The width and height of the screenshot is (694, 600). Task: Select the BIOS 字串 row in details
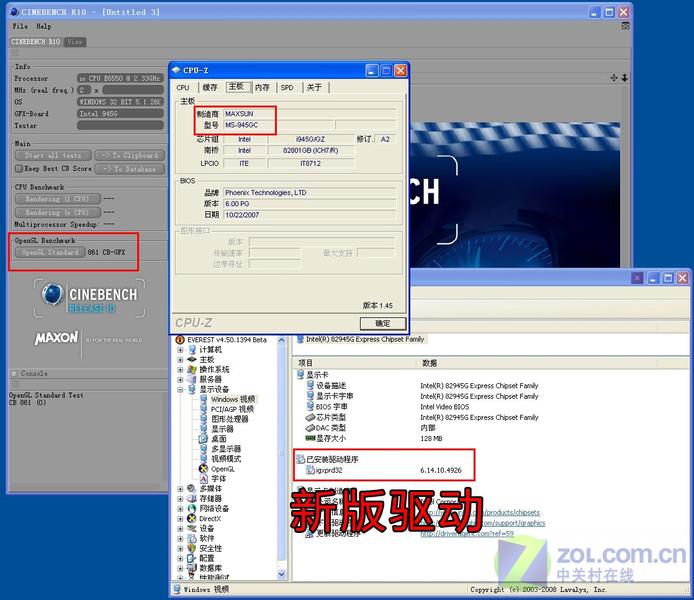click(x=332, y=407)
